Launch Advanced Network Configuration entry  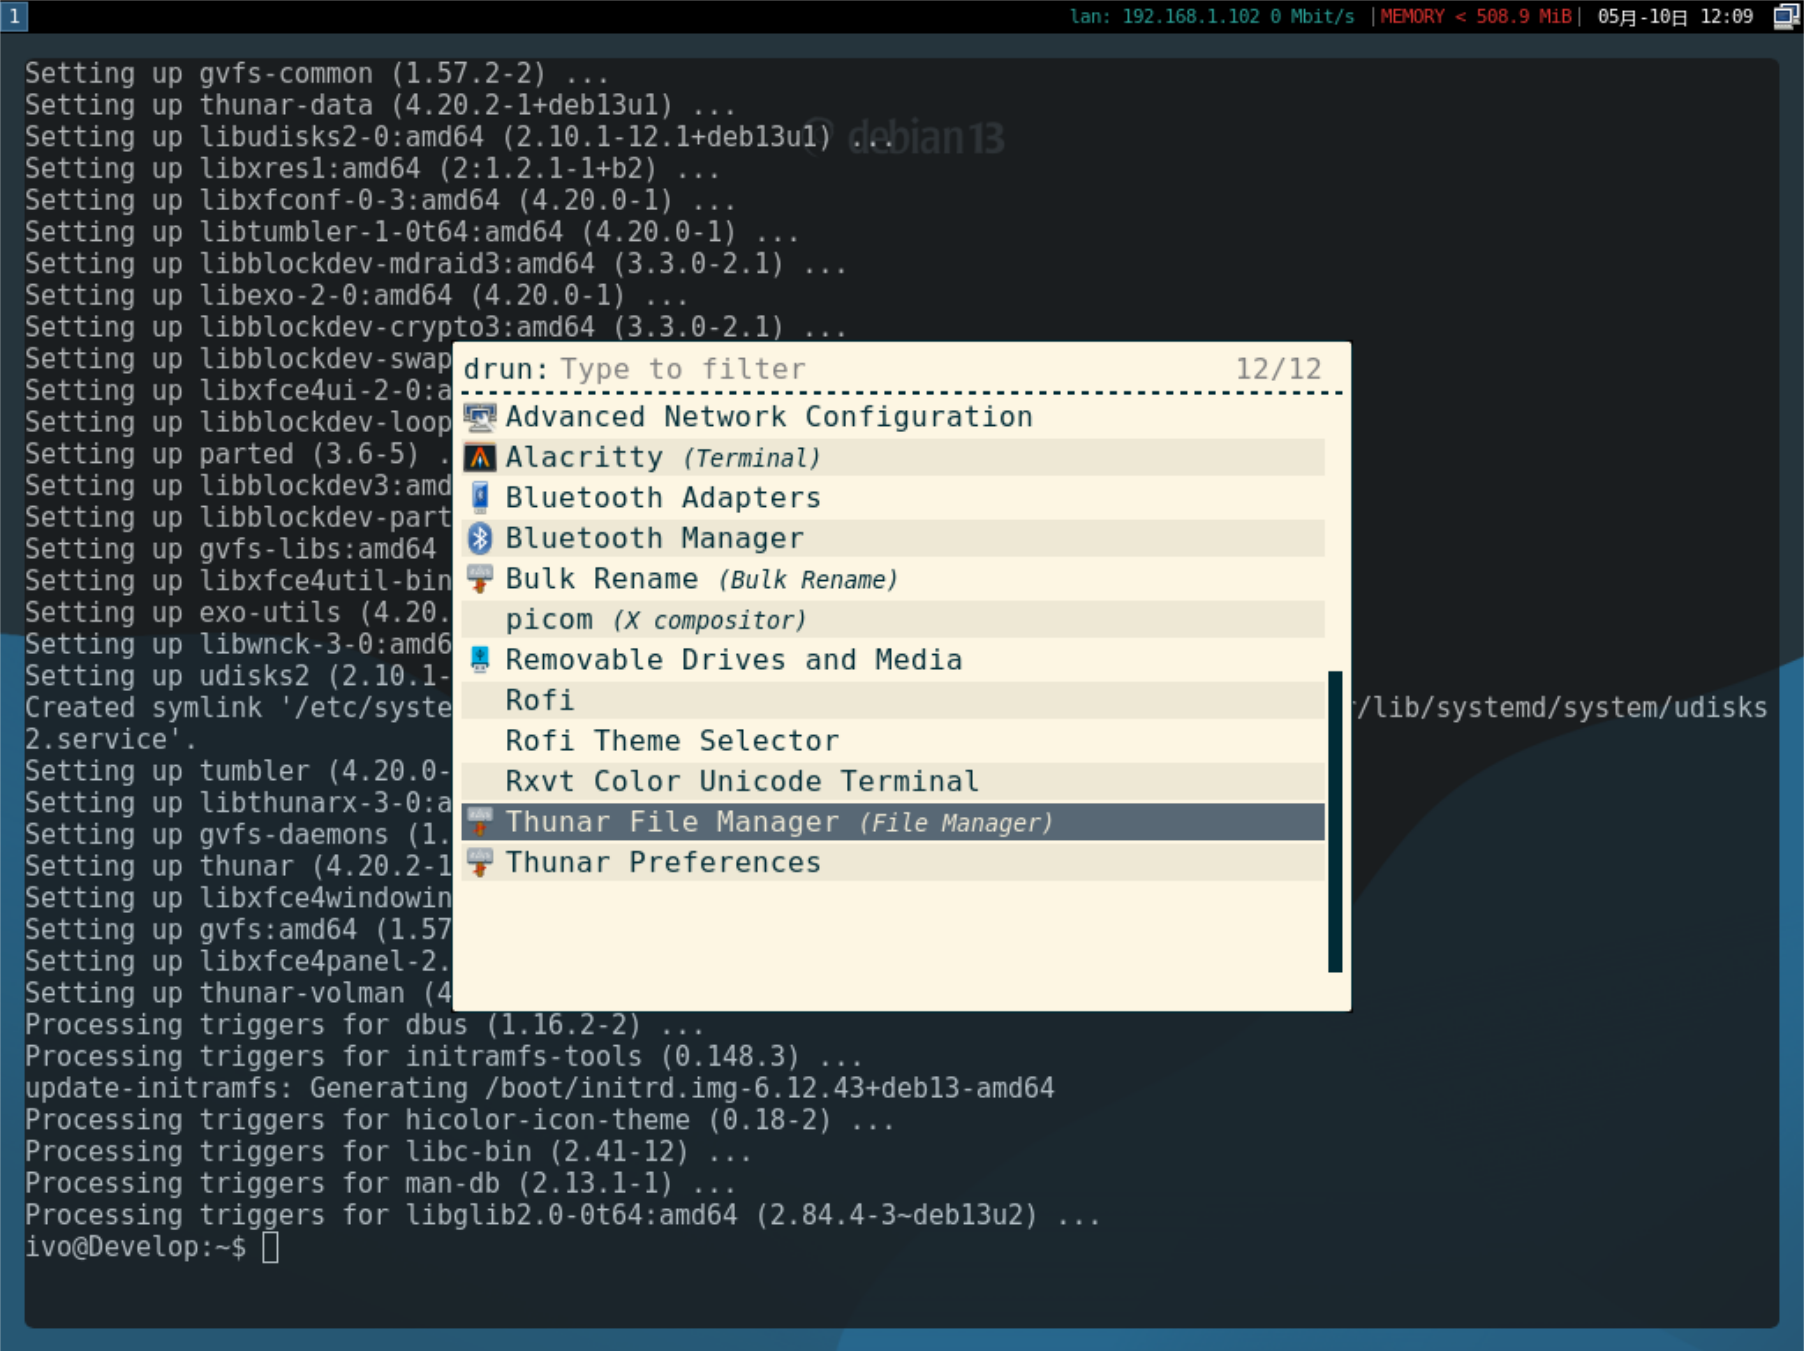tap(893, 417)
